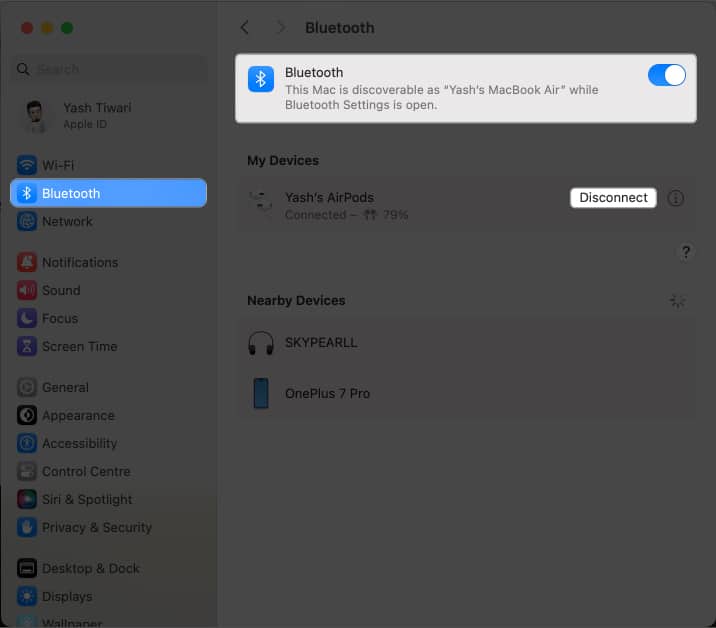Open Appearance settings

(x=109, y=416)
